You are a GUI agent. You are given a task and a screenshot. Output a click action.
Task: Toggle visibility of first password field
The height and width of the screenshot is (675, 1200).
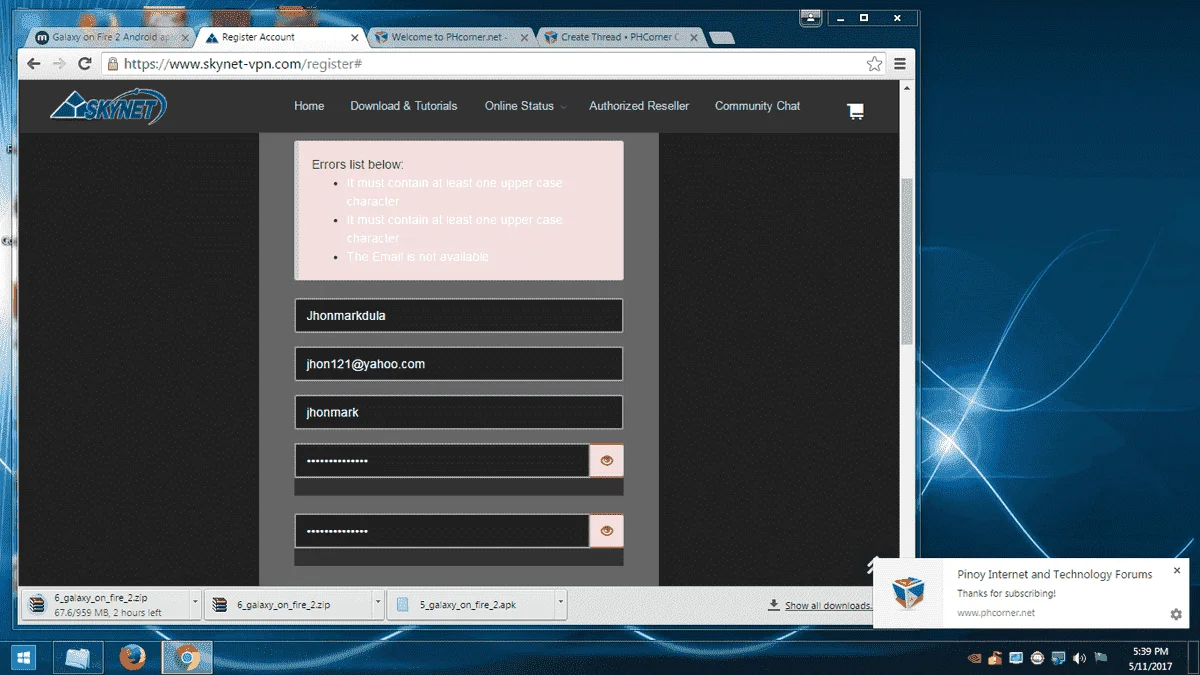(x=606, y=460)
